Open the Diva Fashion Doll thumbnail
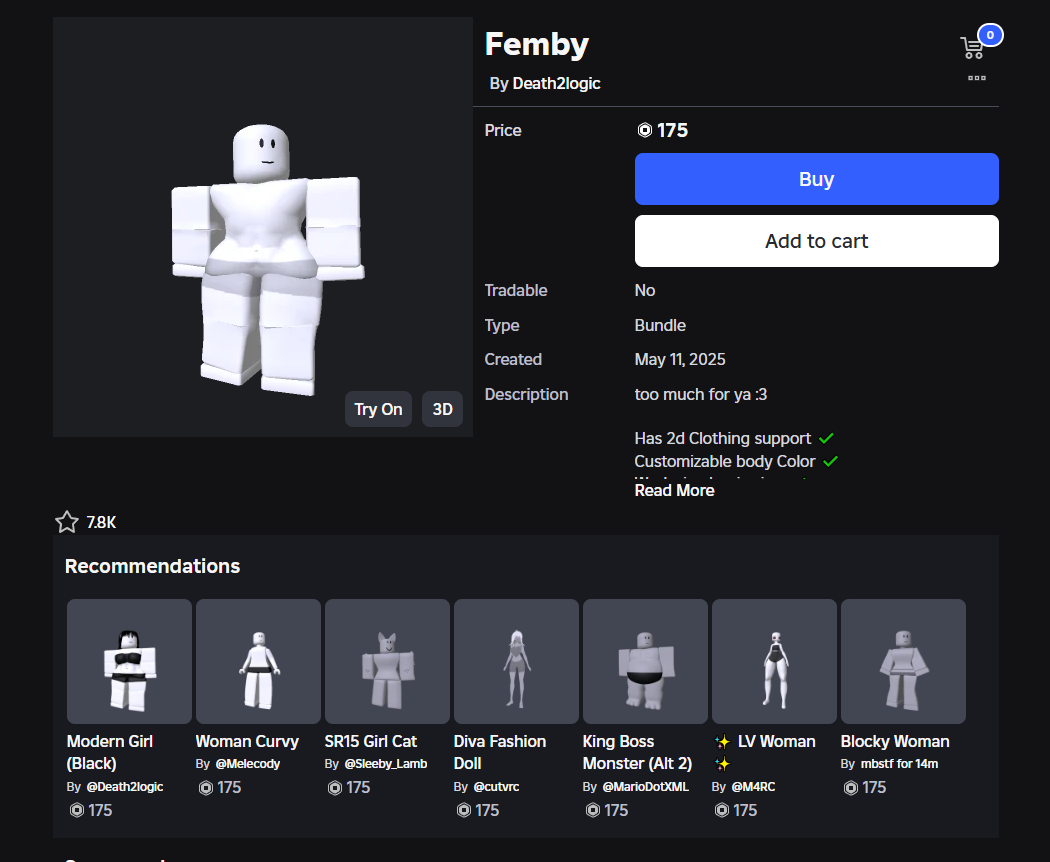This screenshot has width=1050, height=862. click(x=516, y=661)
